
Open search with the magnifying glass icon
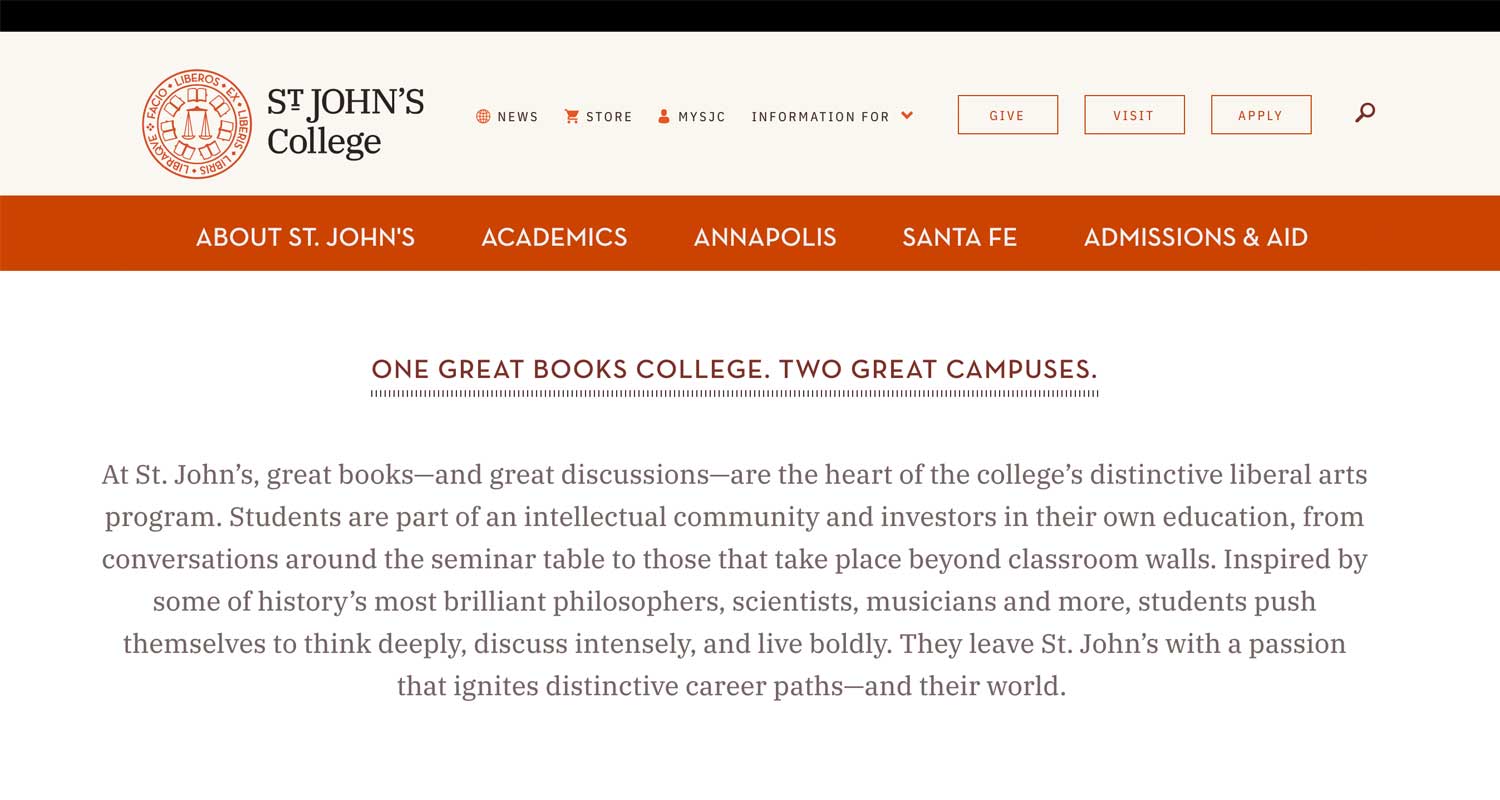click(x=1365, y=113)
